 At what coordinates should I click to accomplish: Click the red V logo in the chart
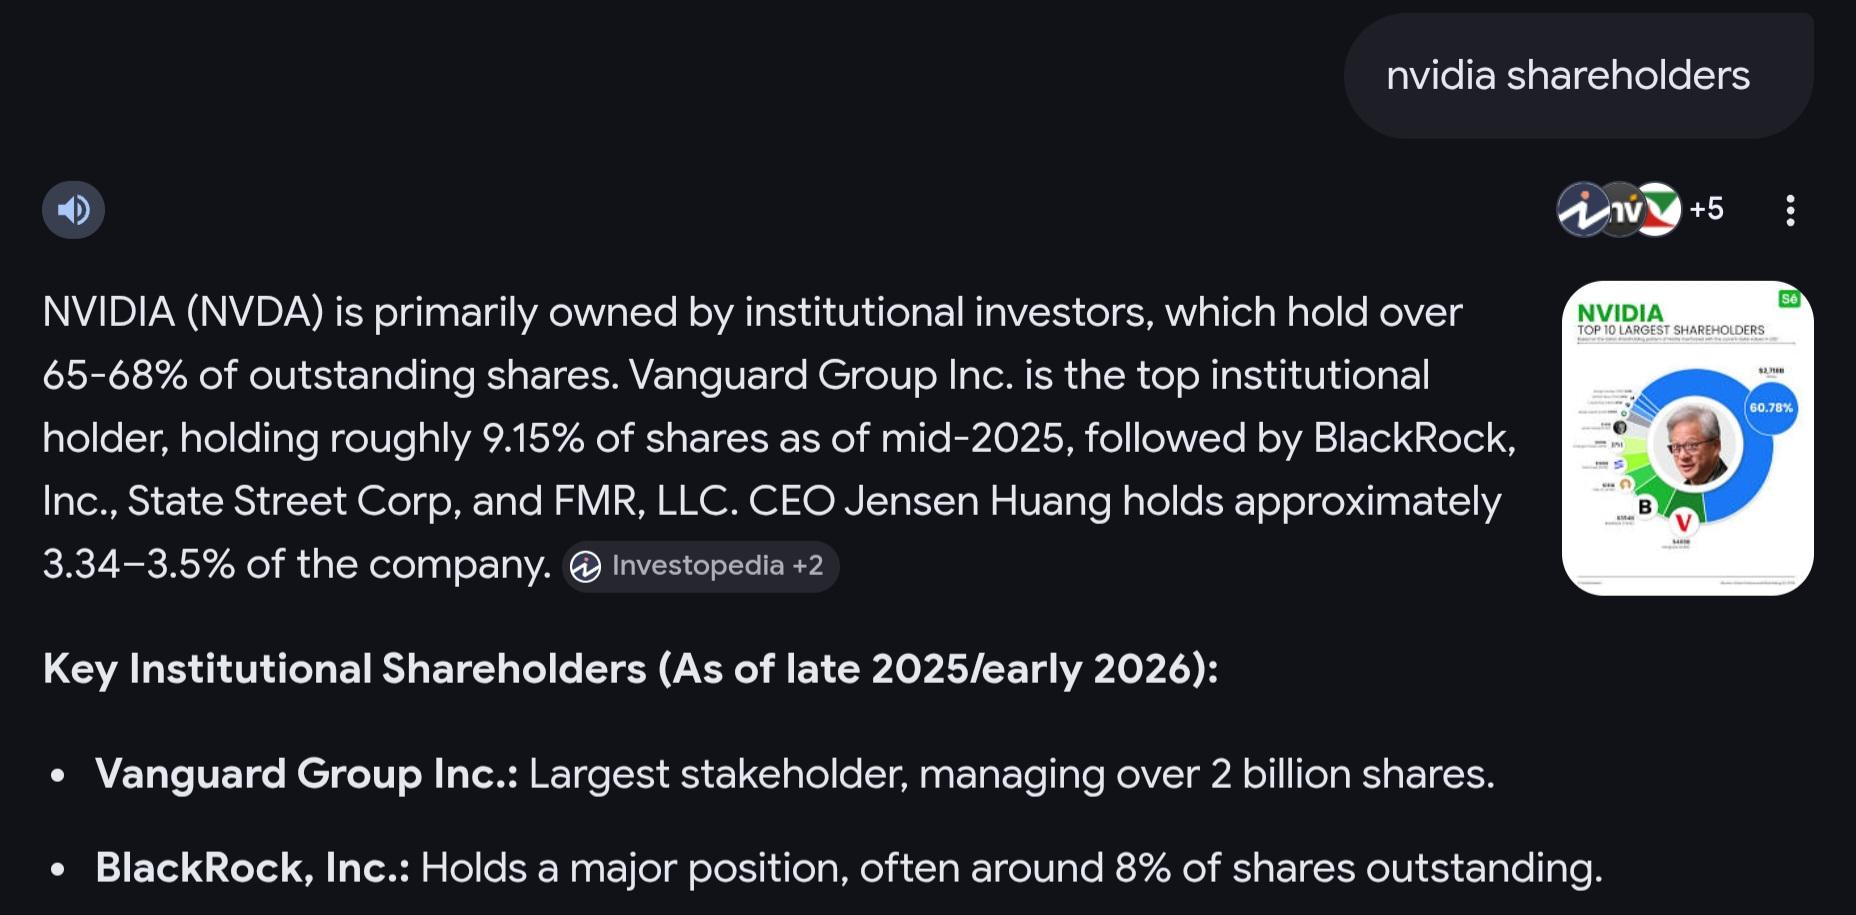coord(1683,522)
